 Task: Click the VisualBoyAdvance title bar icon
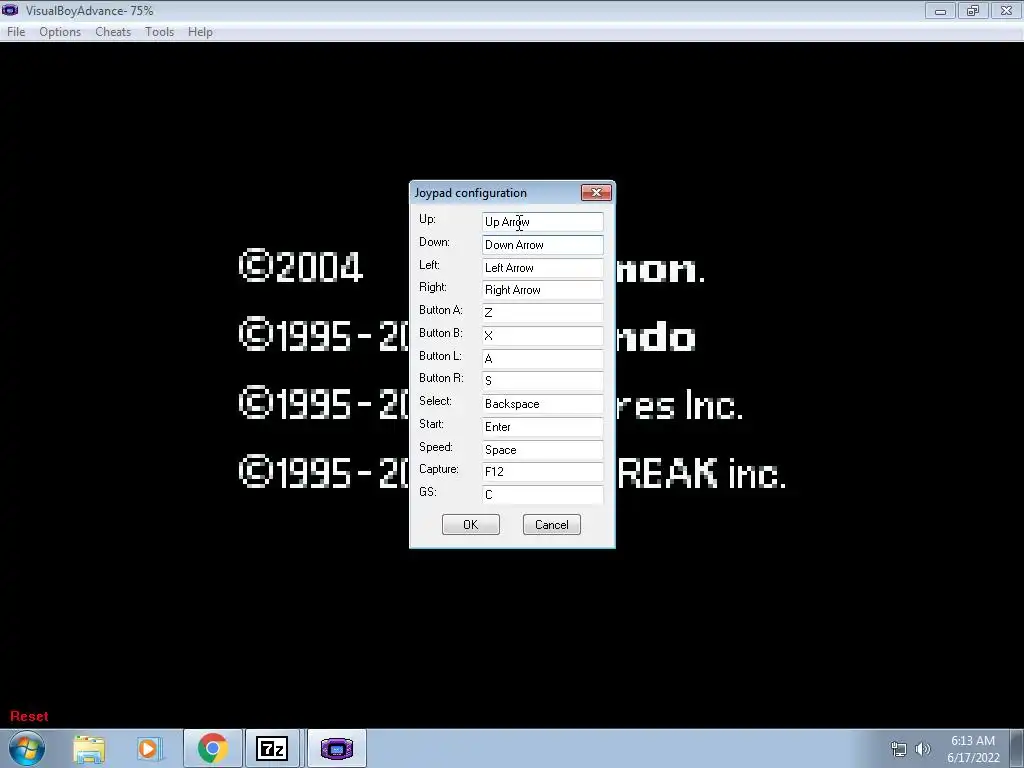coord(10,10)
